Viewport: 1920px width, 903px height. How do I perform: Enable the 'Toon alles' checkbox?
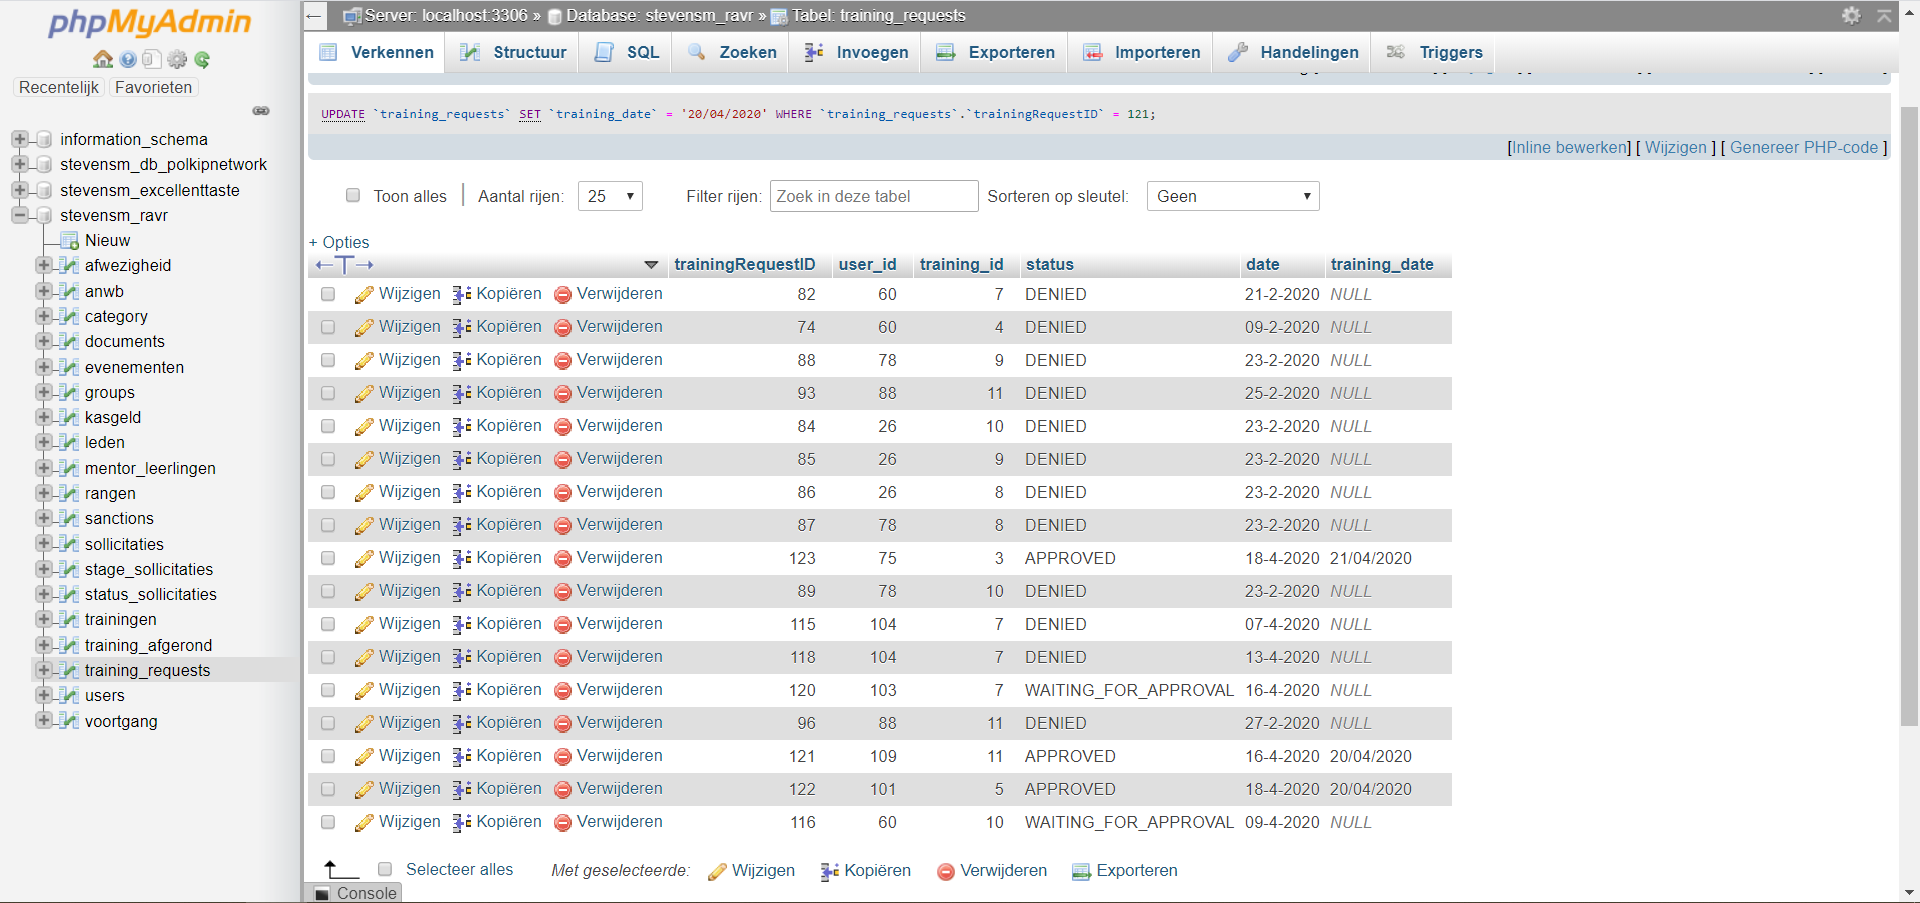click(x=353, y=196)
